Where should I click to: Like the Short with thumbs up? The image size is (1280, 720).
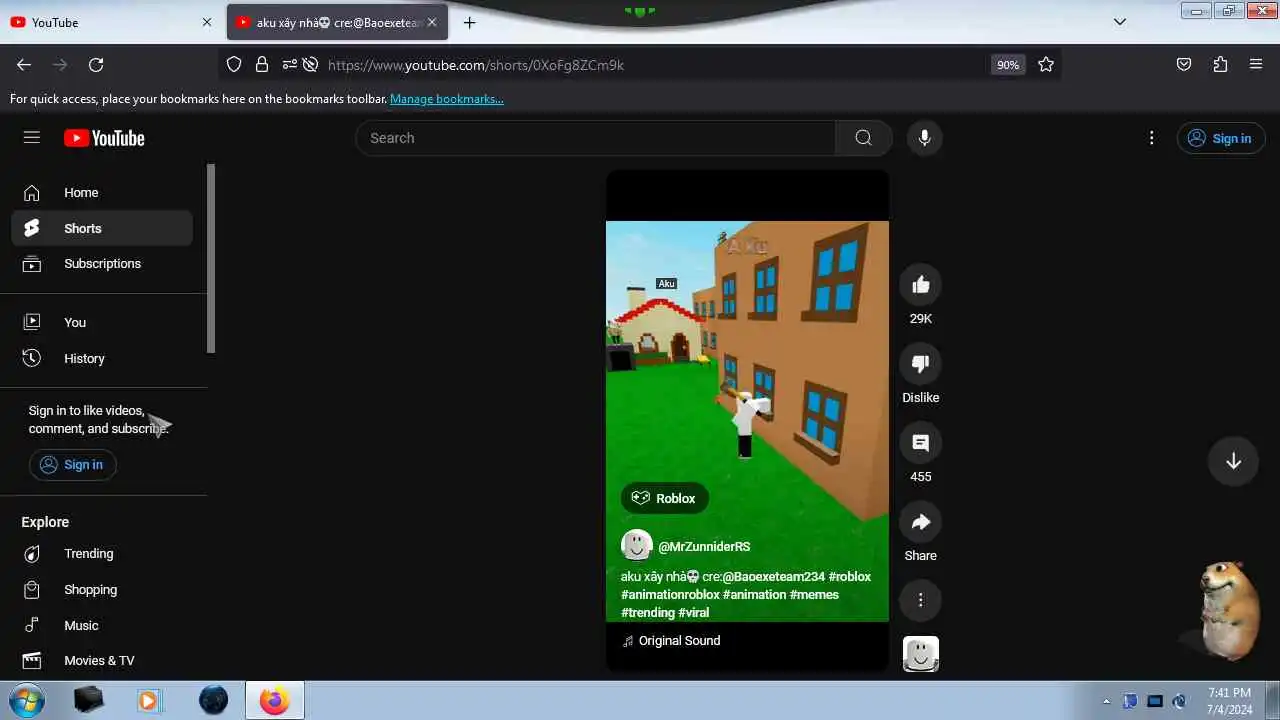[920, 285]
